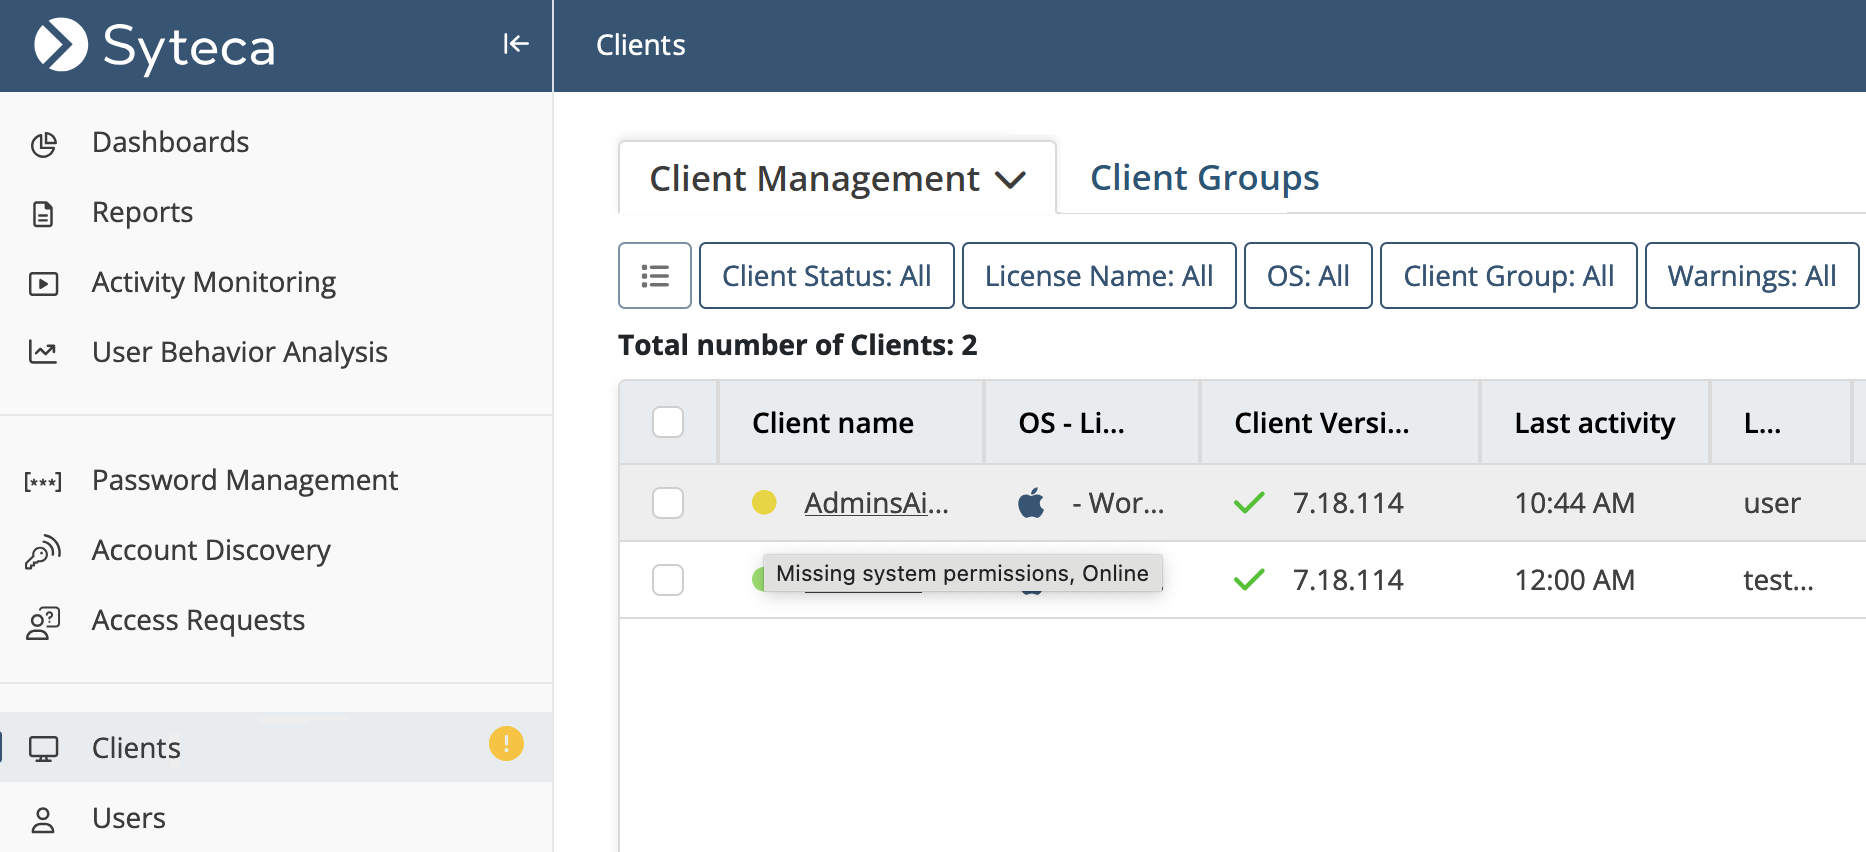The image size is (1866, 852).
Task: Go to Activity Monitoring
Action: click(x=213, y=282)
